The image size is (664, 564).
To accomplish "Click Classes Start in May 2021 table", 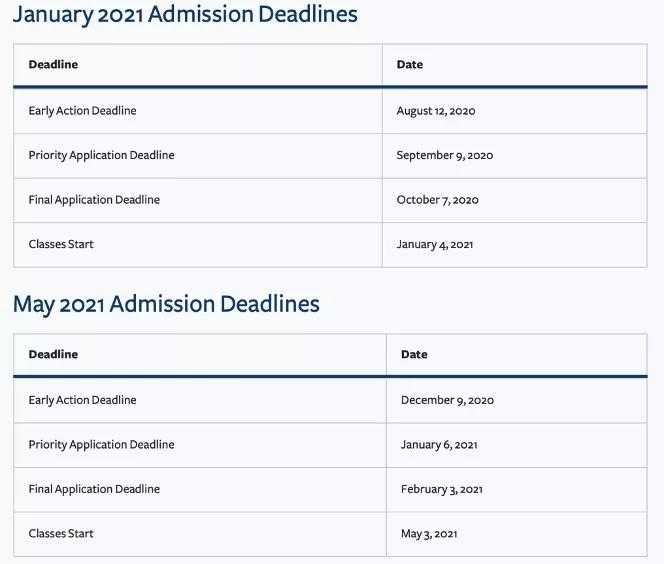I will pos(61,533).
